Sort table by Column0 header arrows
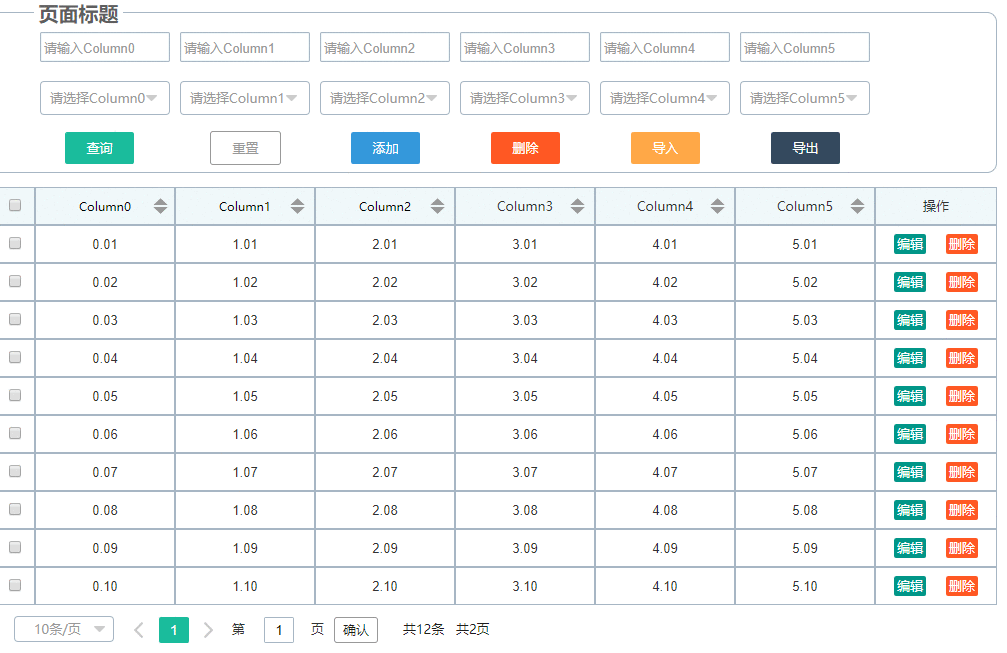Viewport: 1007px width, 653px height. [161, 206]
